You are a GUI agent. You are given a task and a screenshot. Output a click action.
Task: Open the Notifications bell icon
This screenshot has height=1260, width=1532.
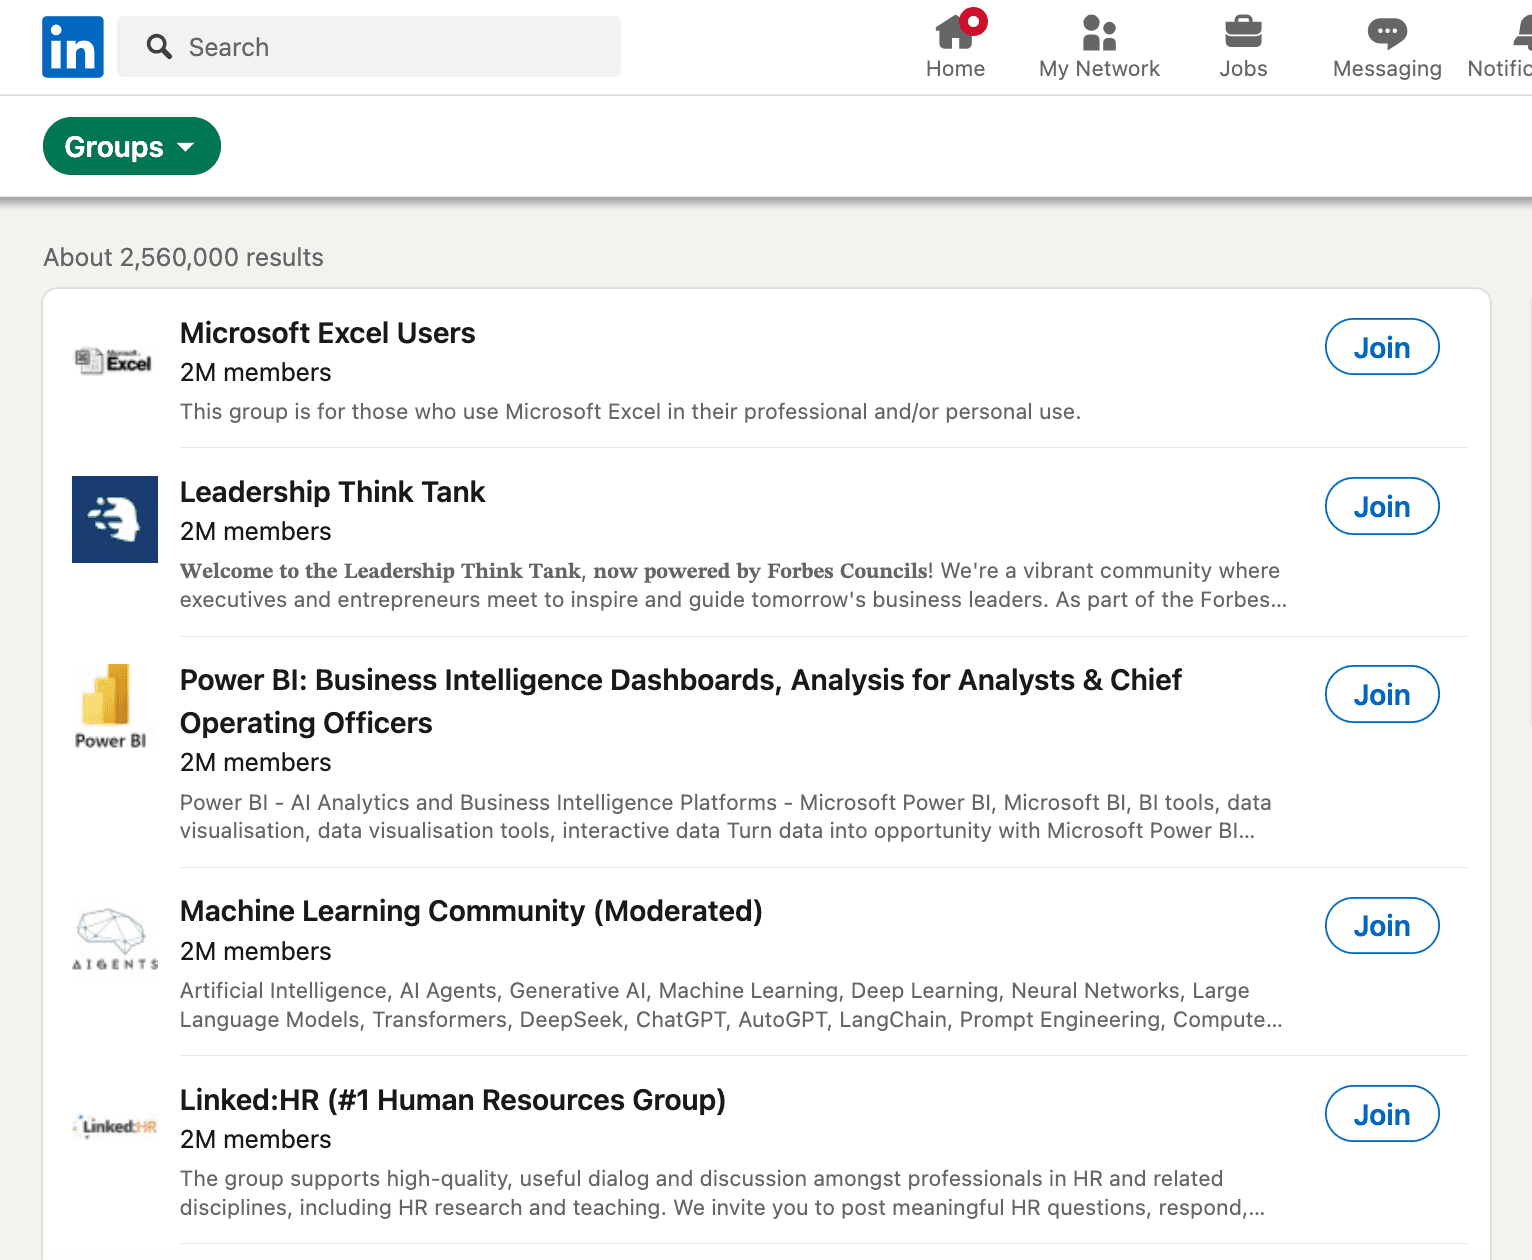point(1522,32)
